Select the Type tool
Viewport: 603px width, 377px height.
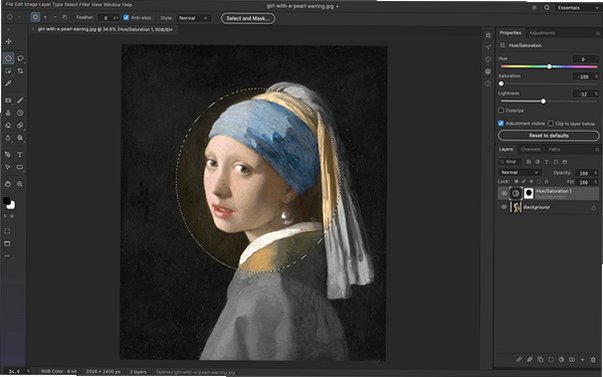(20, 154)
